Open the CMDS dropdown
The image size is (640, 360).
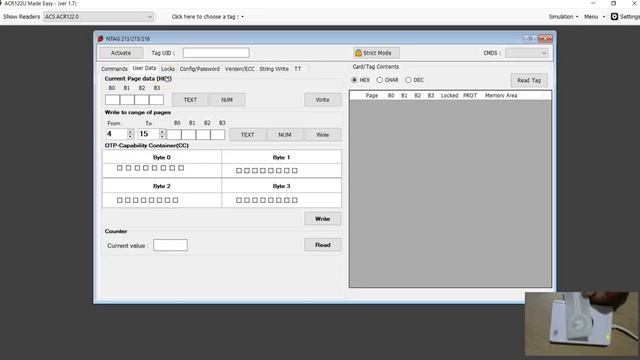click(x=526, y=53)
